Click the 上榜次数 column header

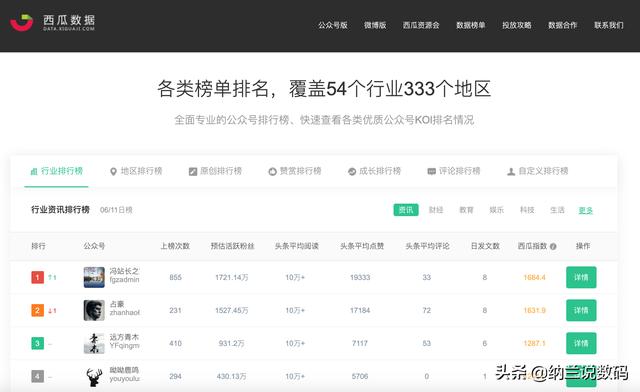[x=175, y=246]
